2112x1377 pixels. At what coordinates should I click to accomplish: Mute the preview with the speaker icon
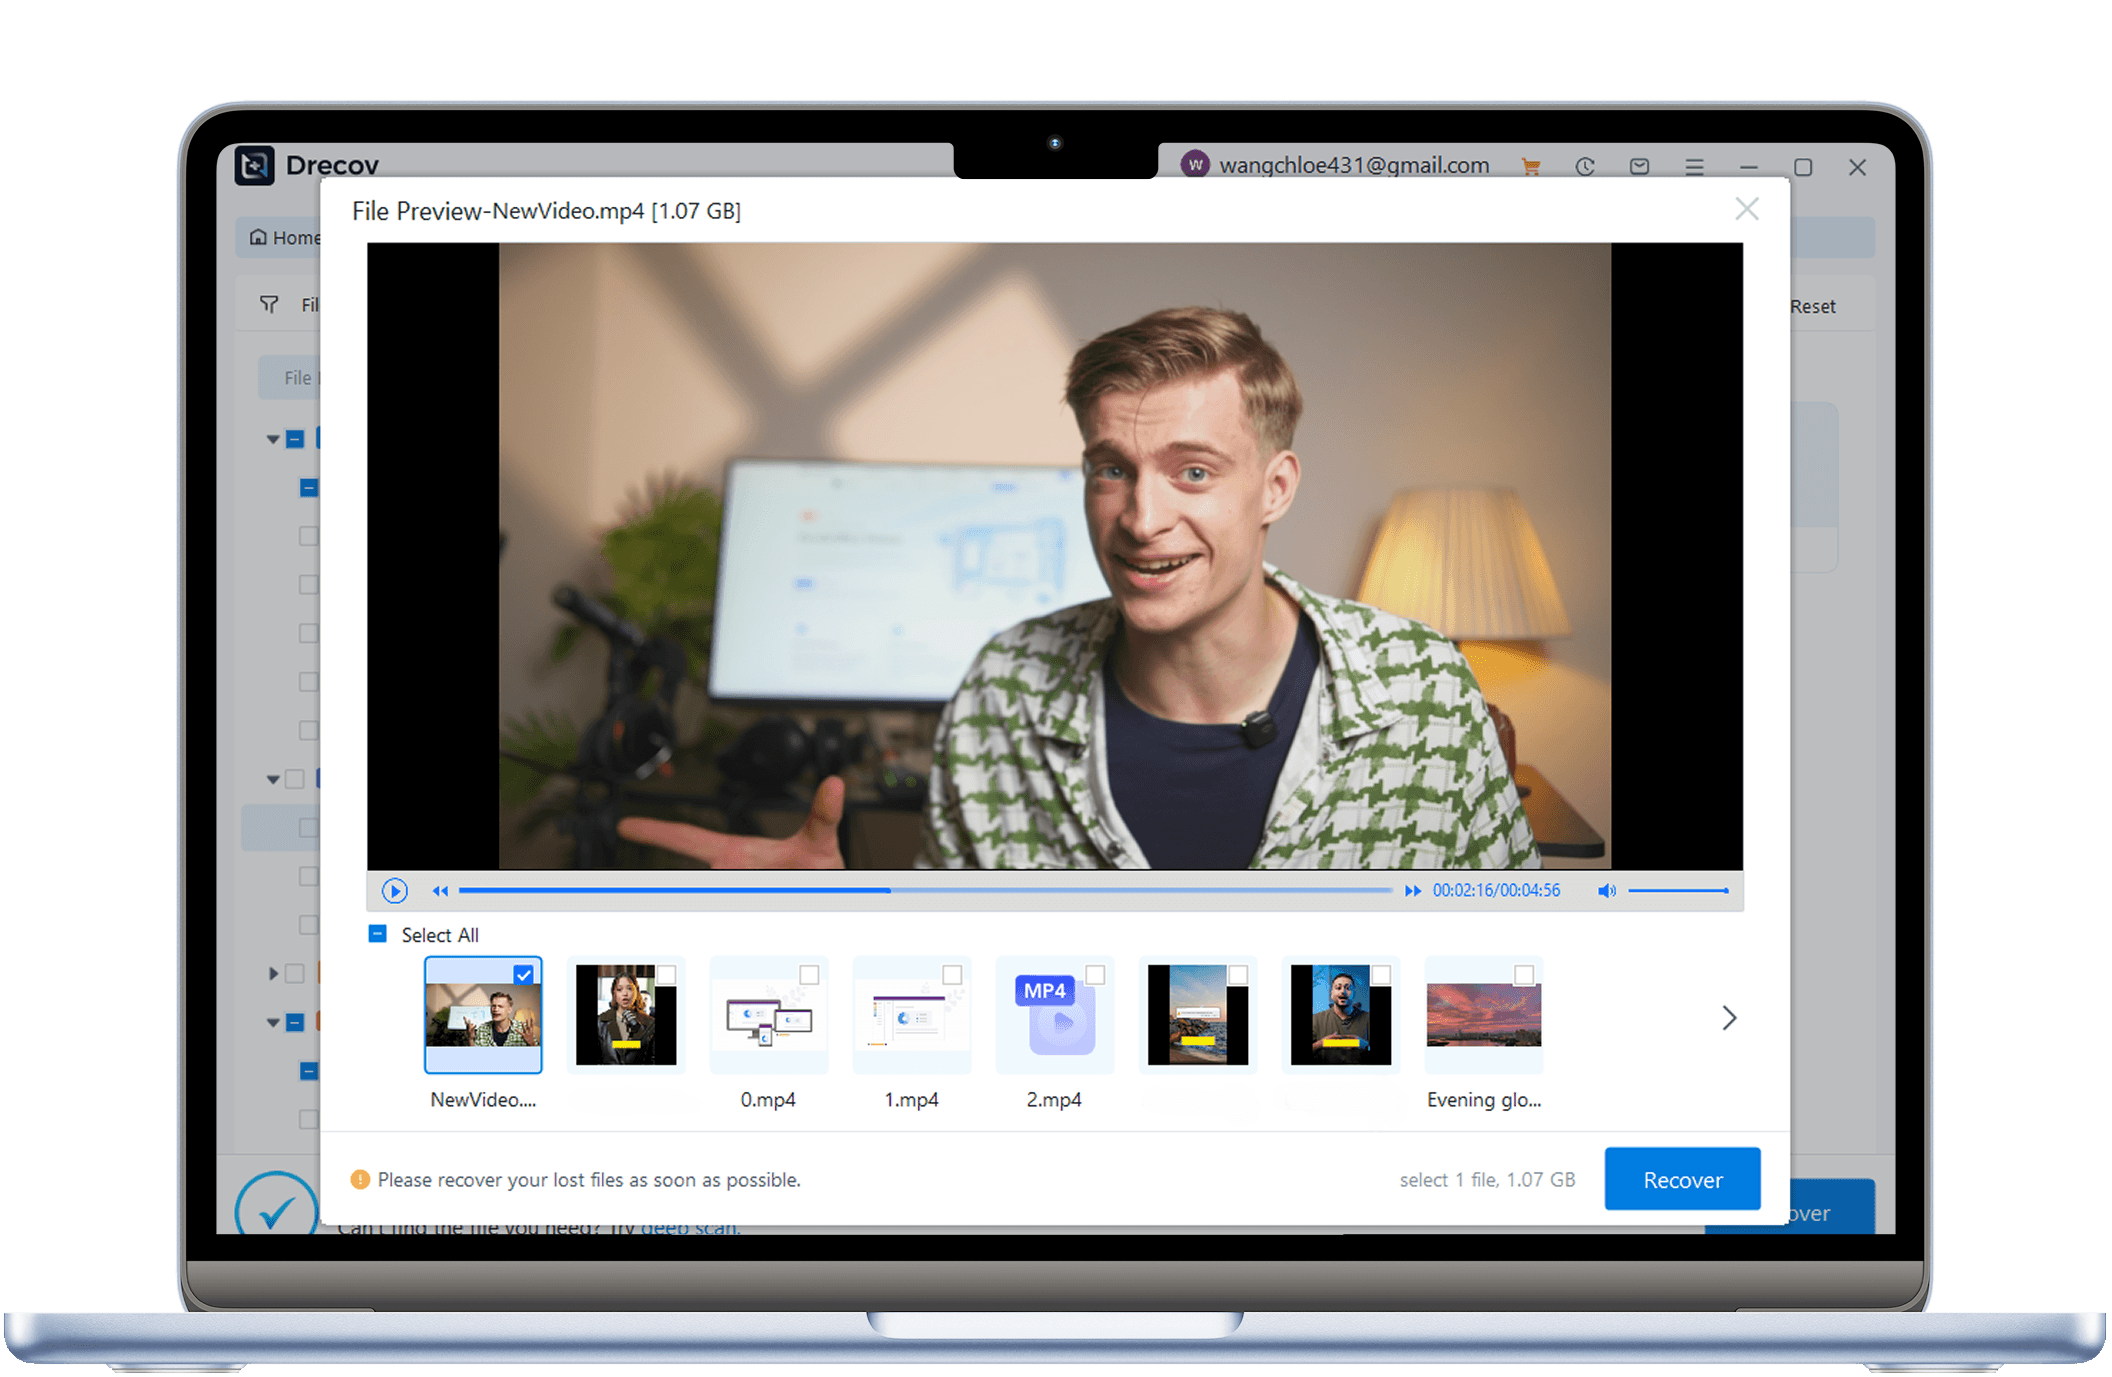pyautogui.click(x=1606, y=890)
